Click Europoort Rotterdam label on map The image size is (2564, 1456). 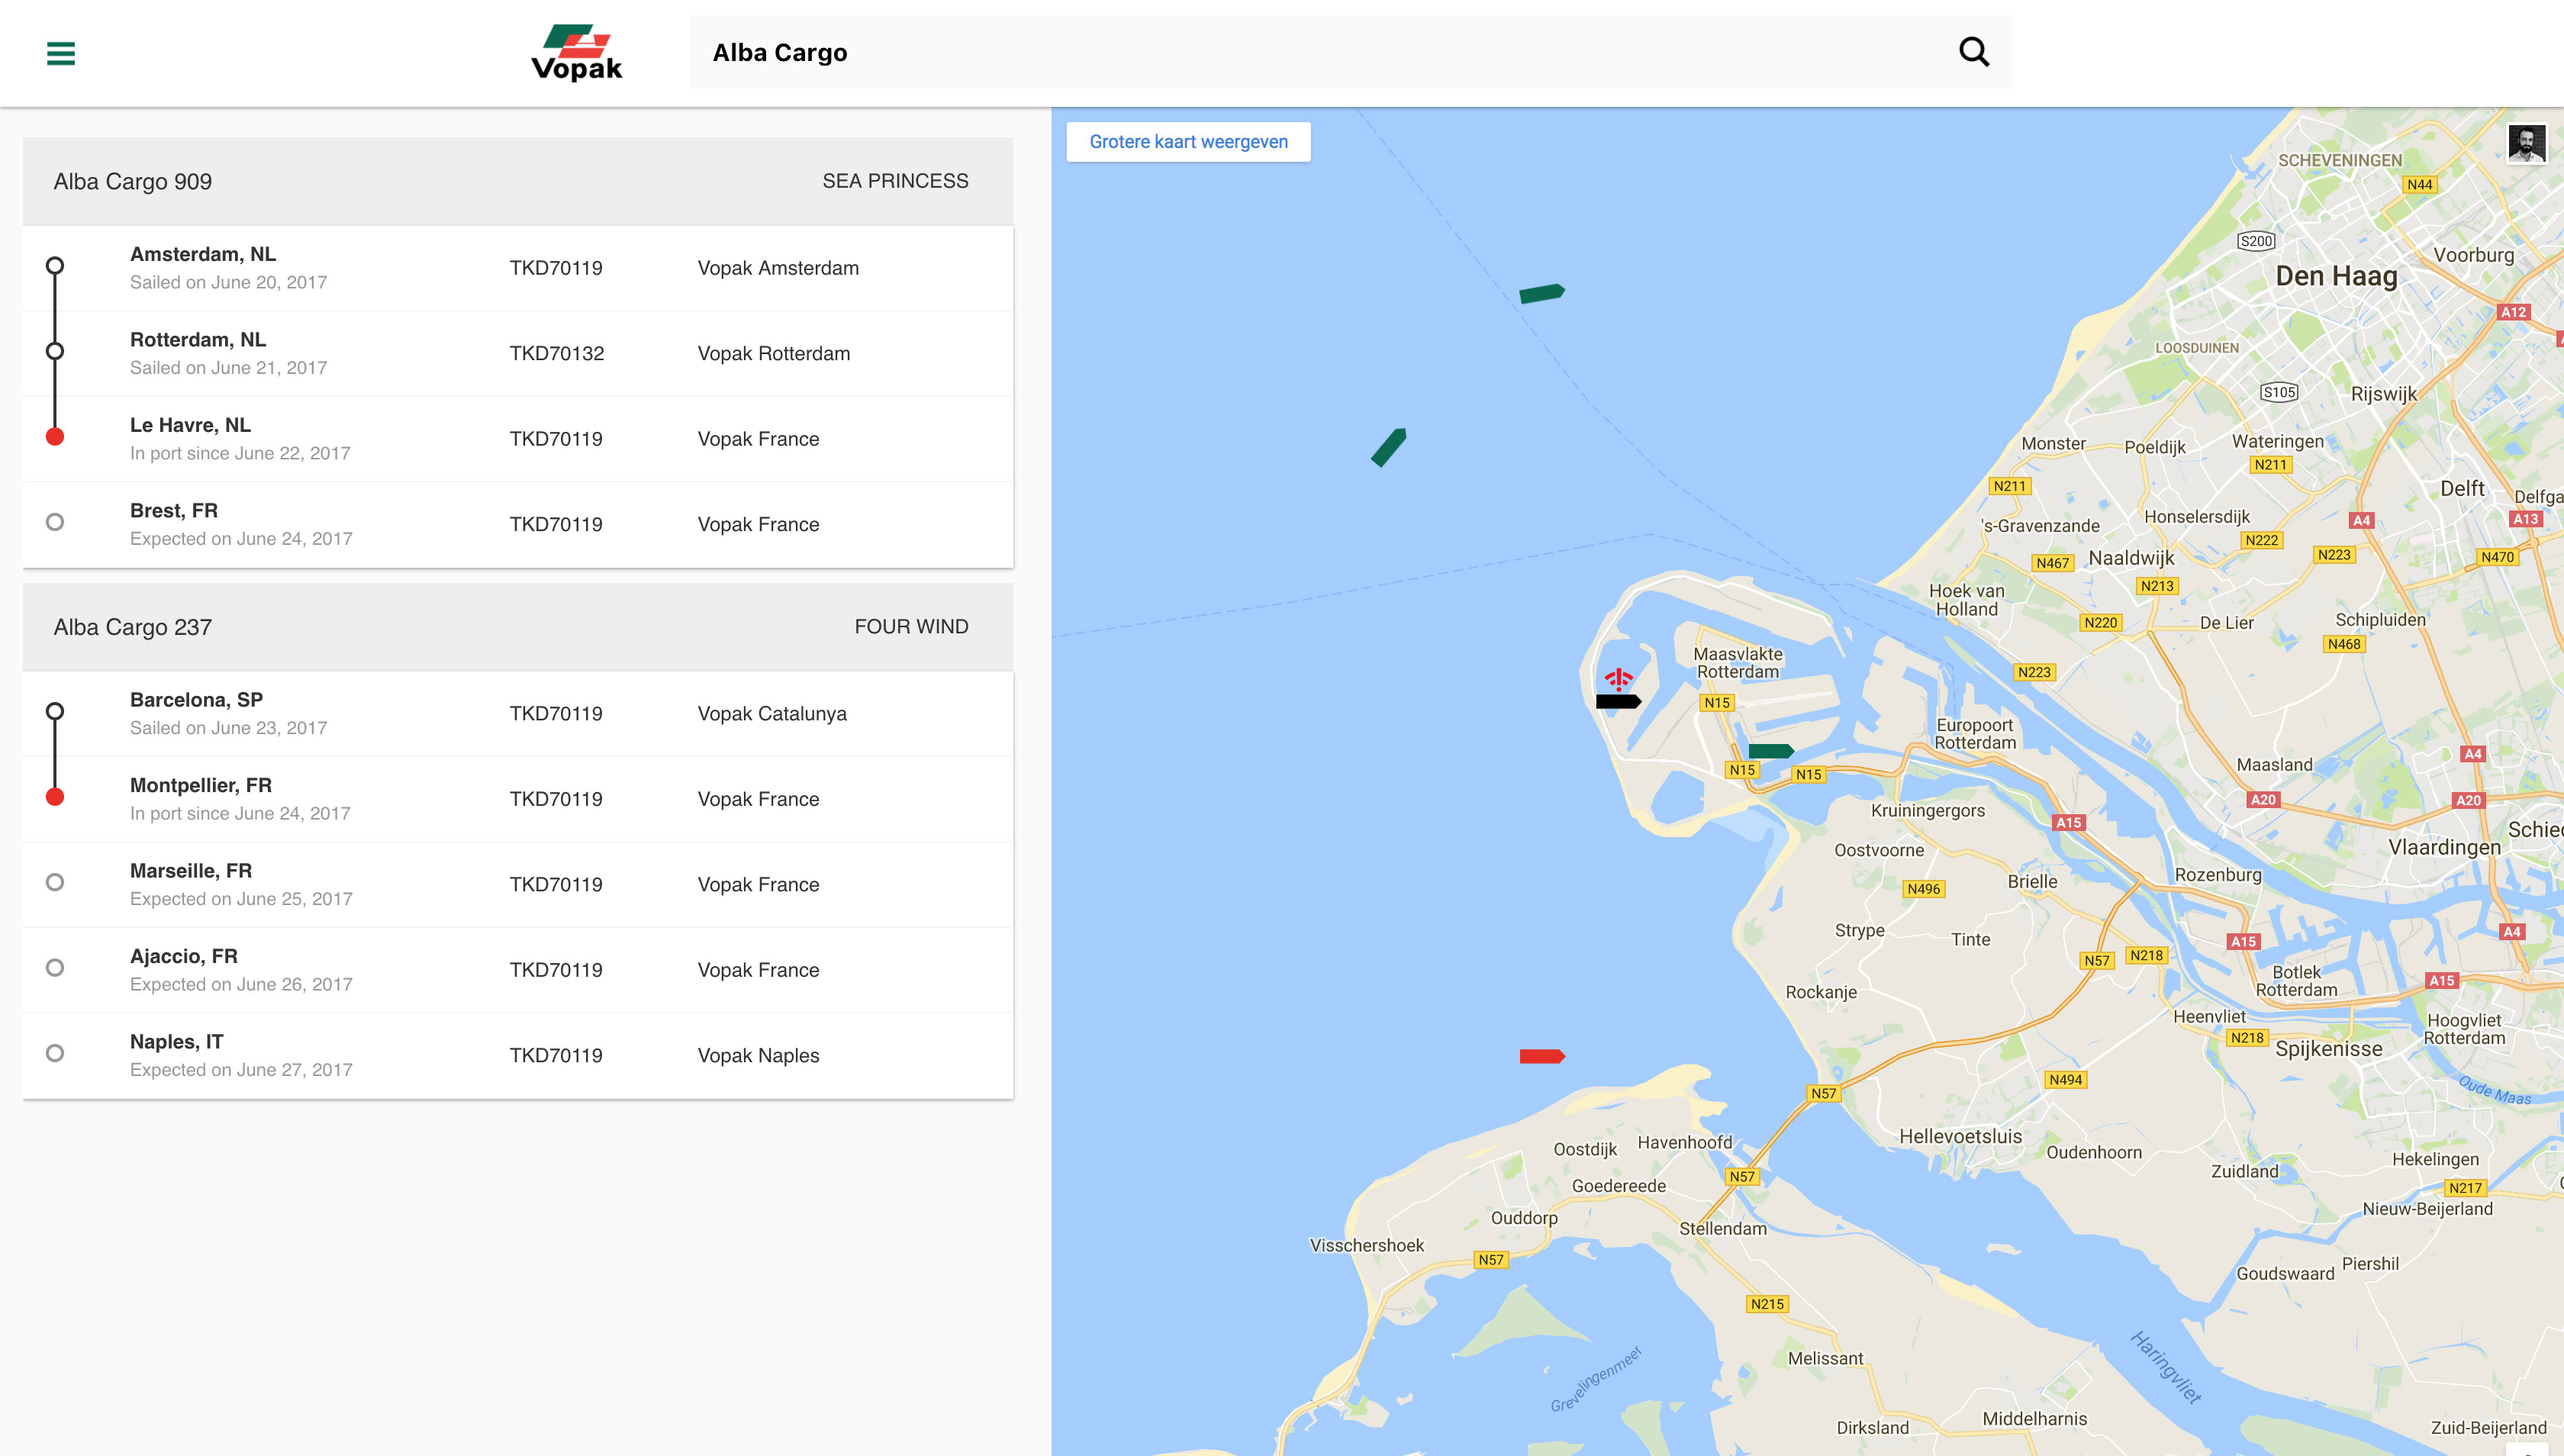click(1975, 734)
